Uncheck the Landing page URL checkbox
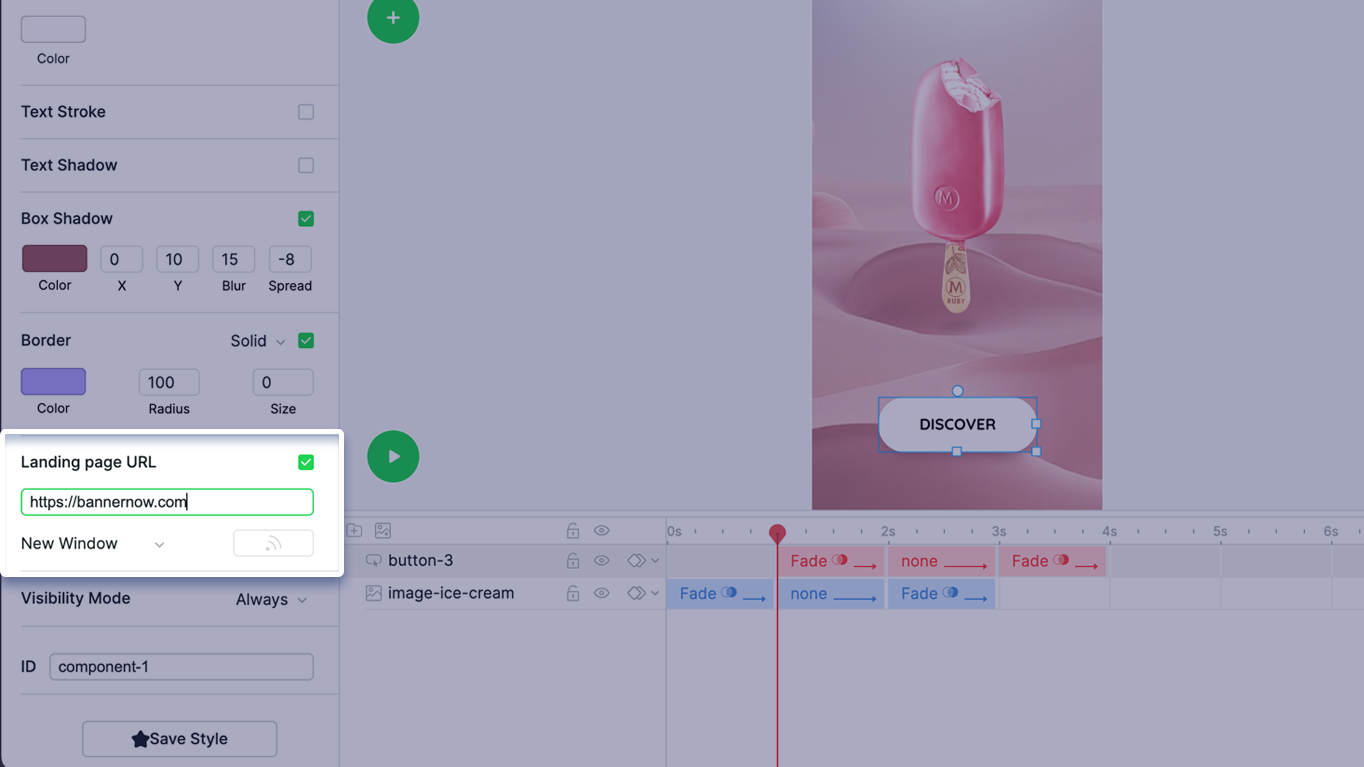Viewport: 1364px width, 767px height. (x=306, y=462)
